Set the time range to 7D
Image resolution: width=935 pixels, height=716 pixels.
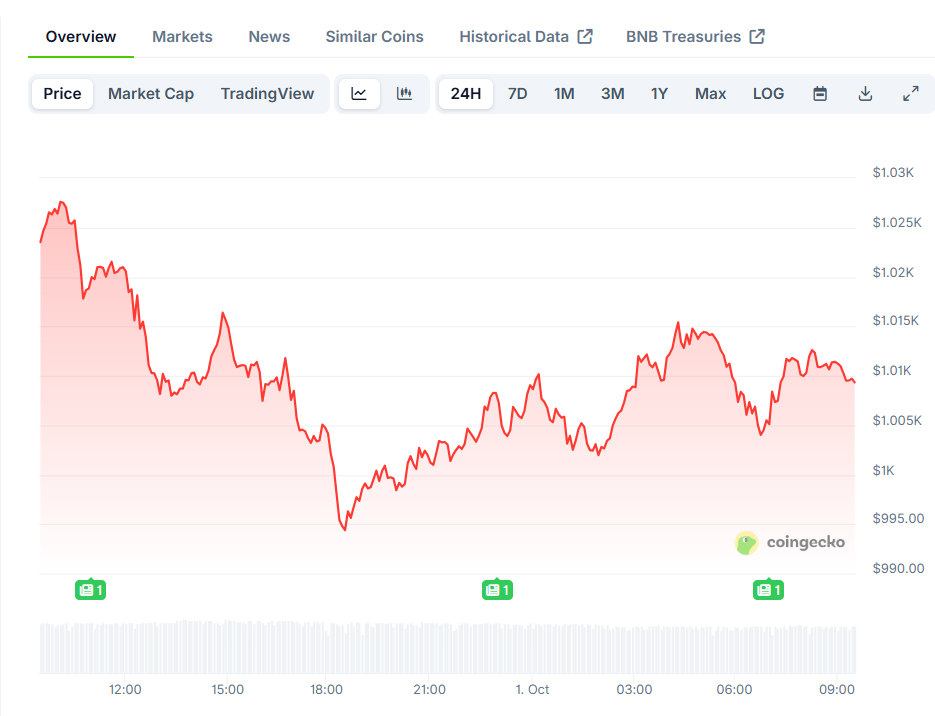(517, 94)
